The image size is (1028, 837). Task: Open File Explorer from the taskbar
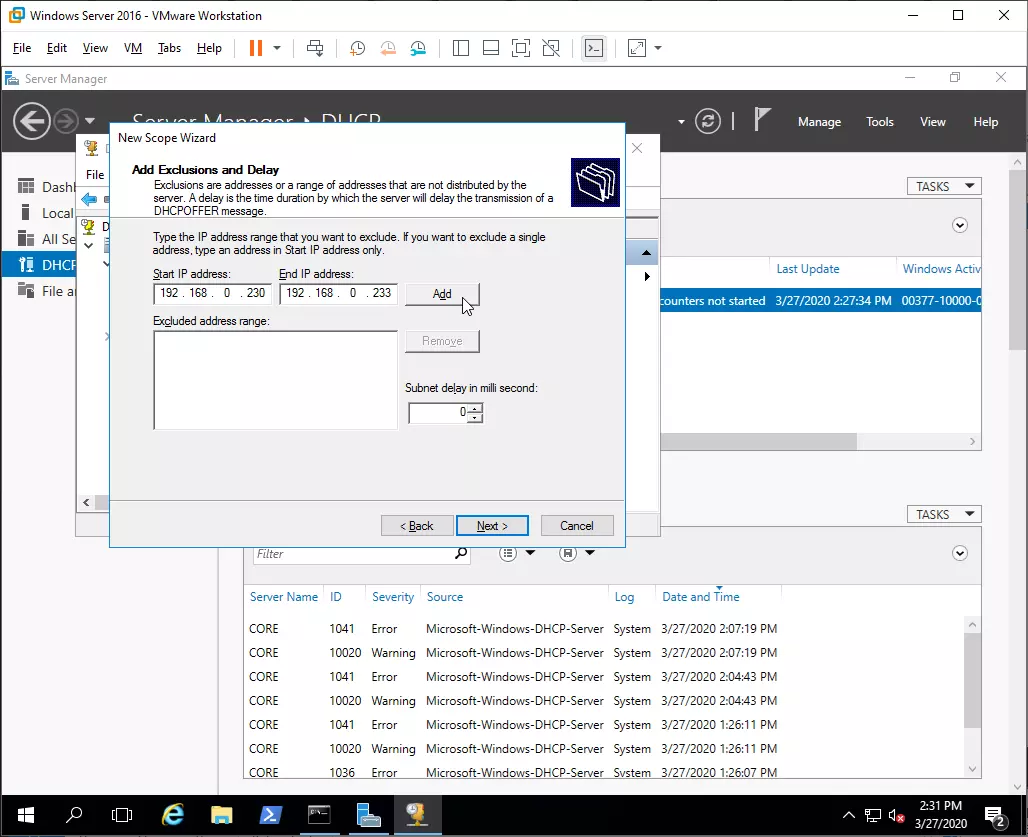point(221,815)
